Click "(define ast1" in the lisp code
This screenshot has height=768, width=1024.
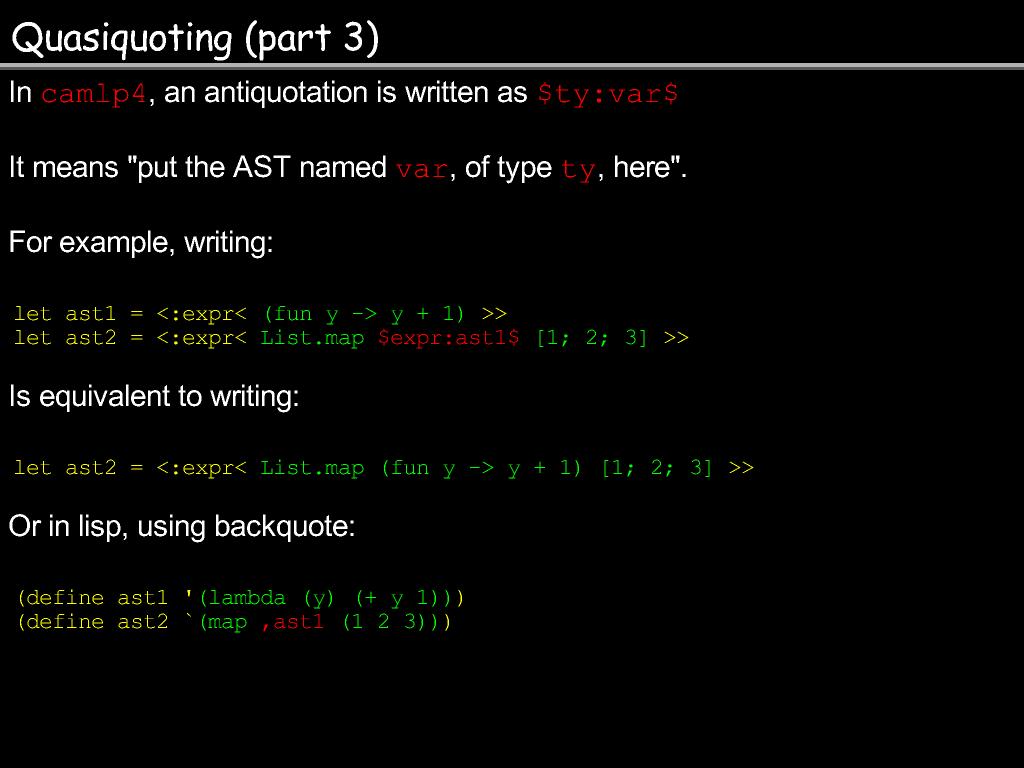click(92, 598)
